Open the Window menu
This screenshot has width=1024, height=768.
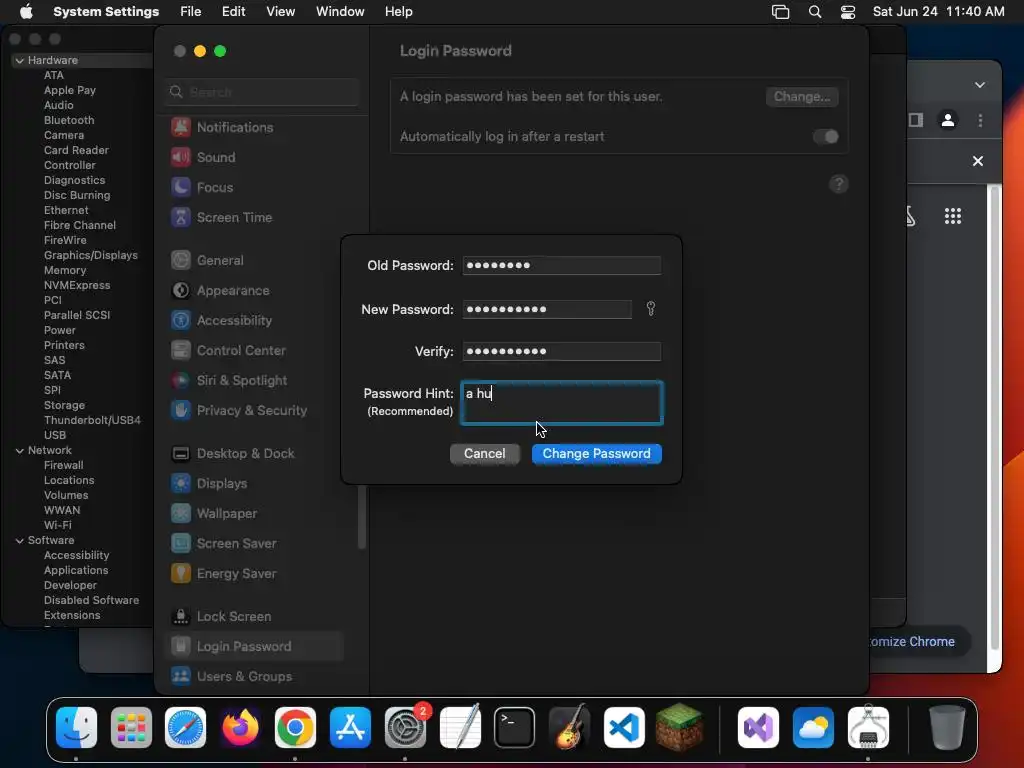[x=340, y=12]
